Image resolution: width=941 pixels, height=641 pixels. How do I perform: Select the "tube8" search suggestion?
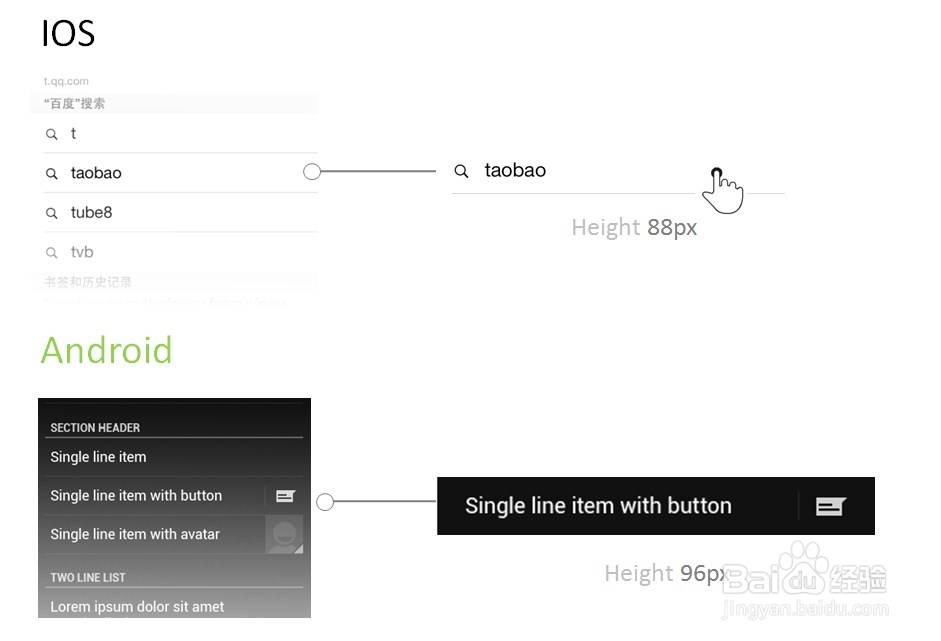click(x=91, y=213)
